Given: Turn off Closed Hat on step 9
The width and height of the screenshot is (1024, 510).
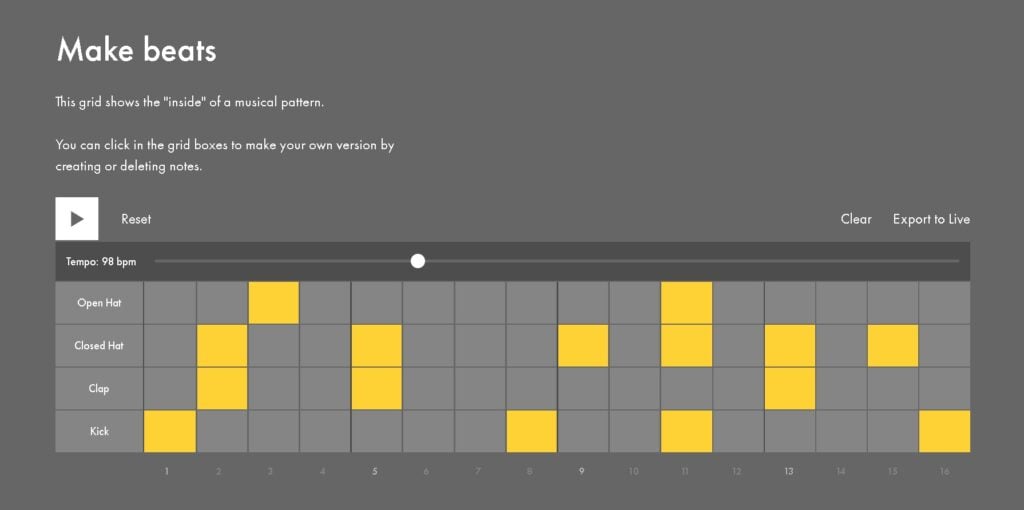Looking at the screenshot, I should (583, 345).
